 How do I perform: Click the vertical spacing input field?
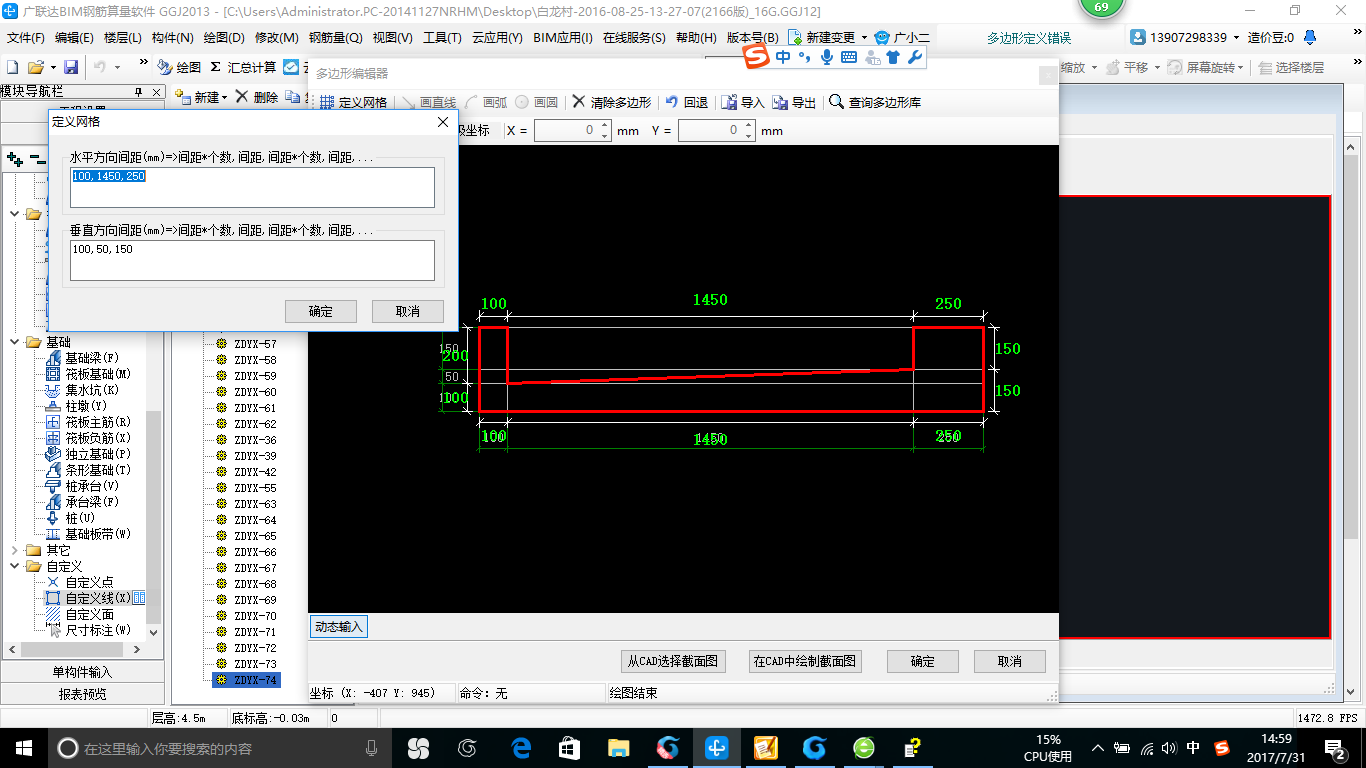tap(253, 260)
